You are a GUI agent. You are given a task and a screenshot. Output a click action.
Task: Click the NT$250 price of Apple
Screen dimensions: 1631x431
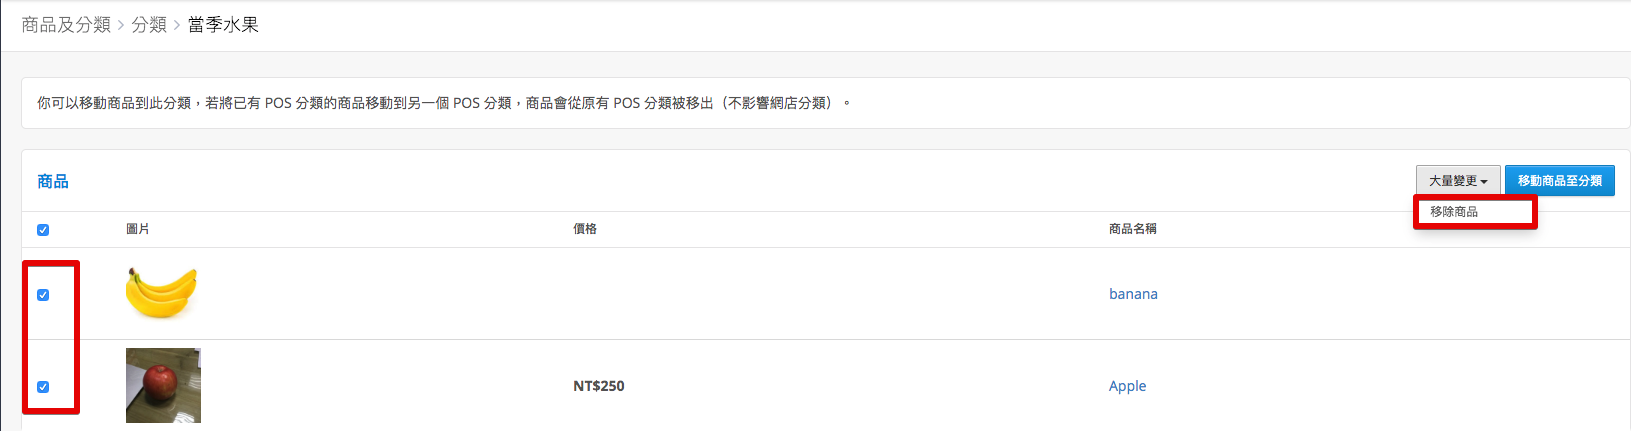click(599, 386)
